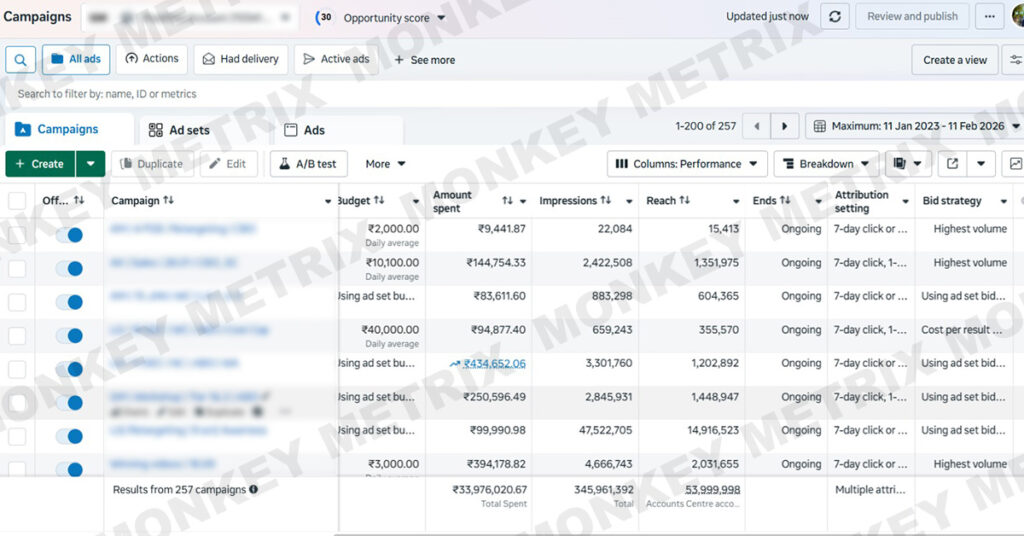The width and height of the screenshot is (1024, 536).
Task: Check the select-all header checkbox
Action: [x=17, y=201]
